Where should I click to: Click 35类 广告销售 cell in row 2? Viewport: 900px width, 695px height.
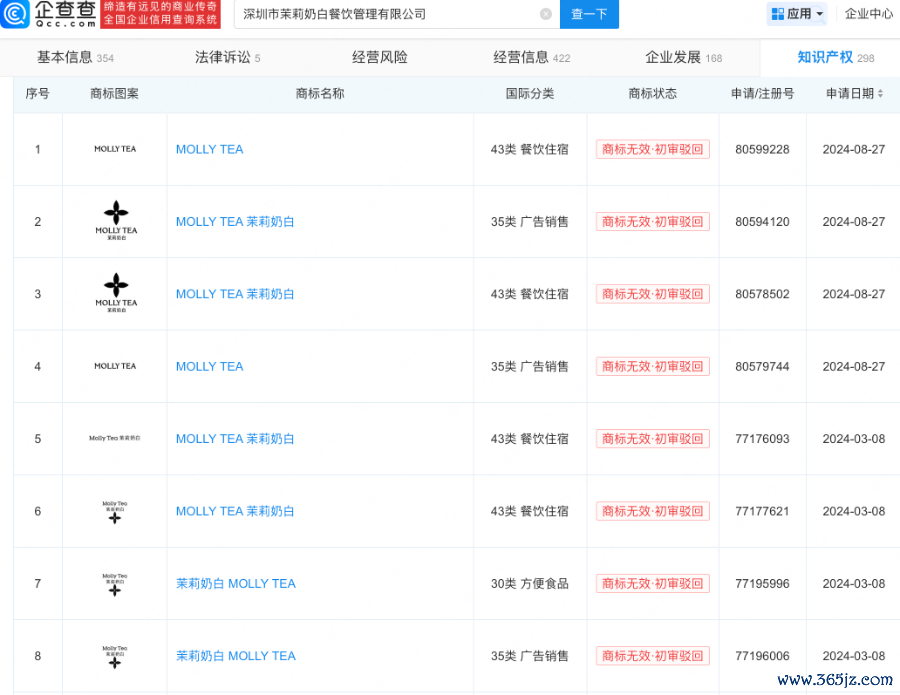pos(529,222)
